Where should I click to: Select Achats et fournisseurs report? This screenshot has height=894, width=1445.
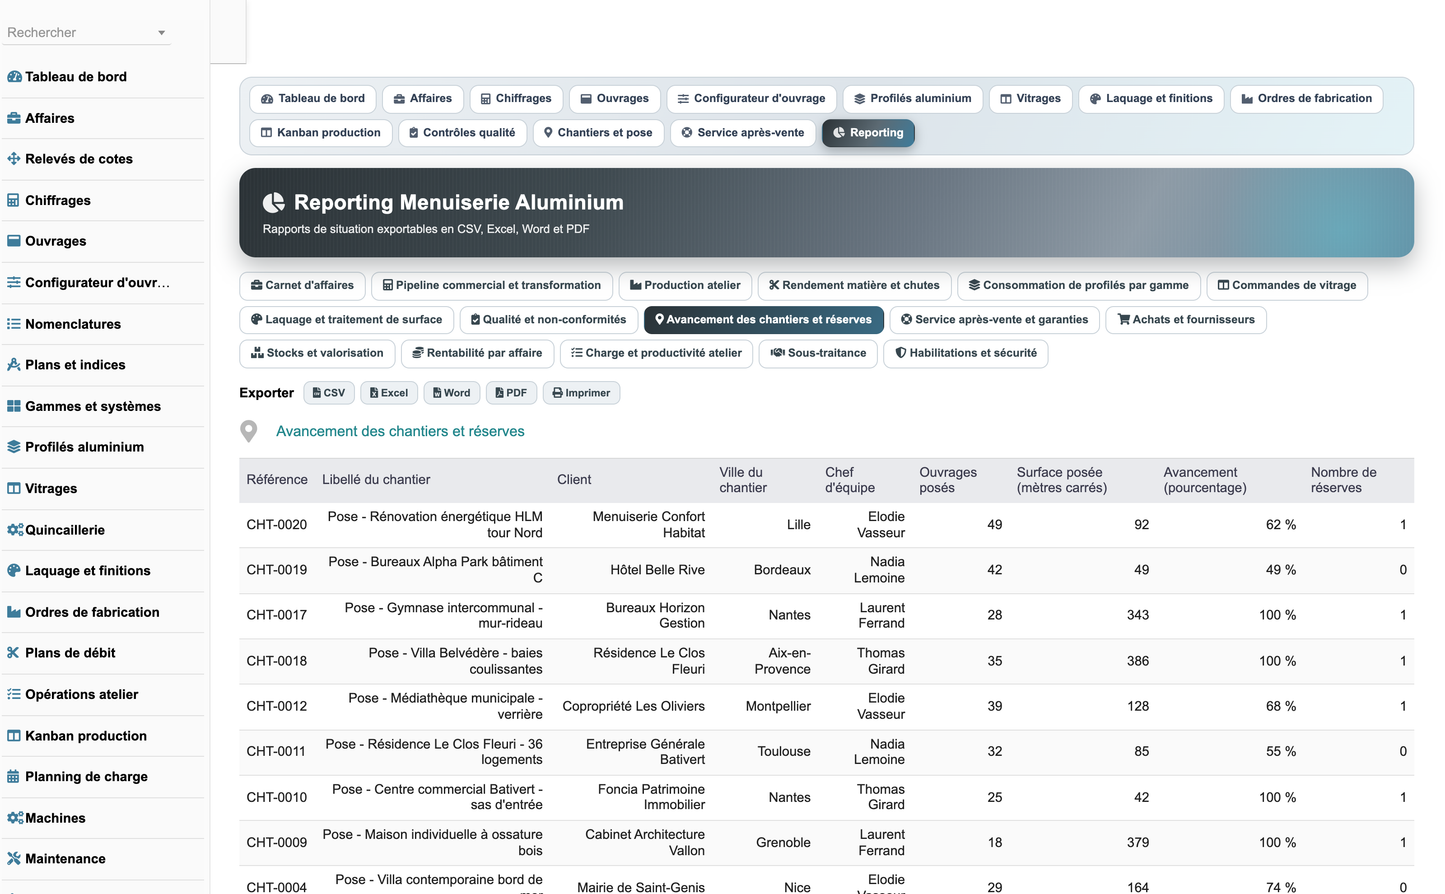coord(1186,320)
